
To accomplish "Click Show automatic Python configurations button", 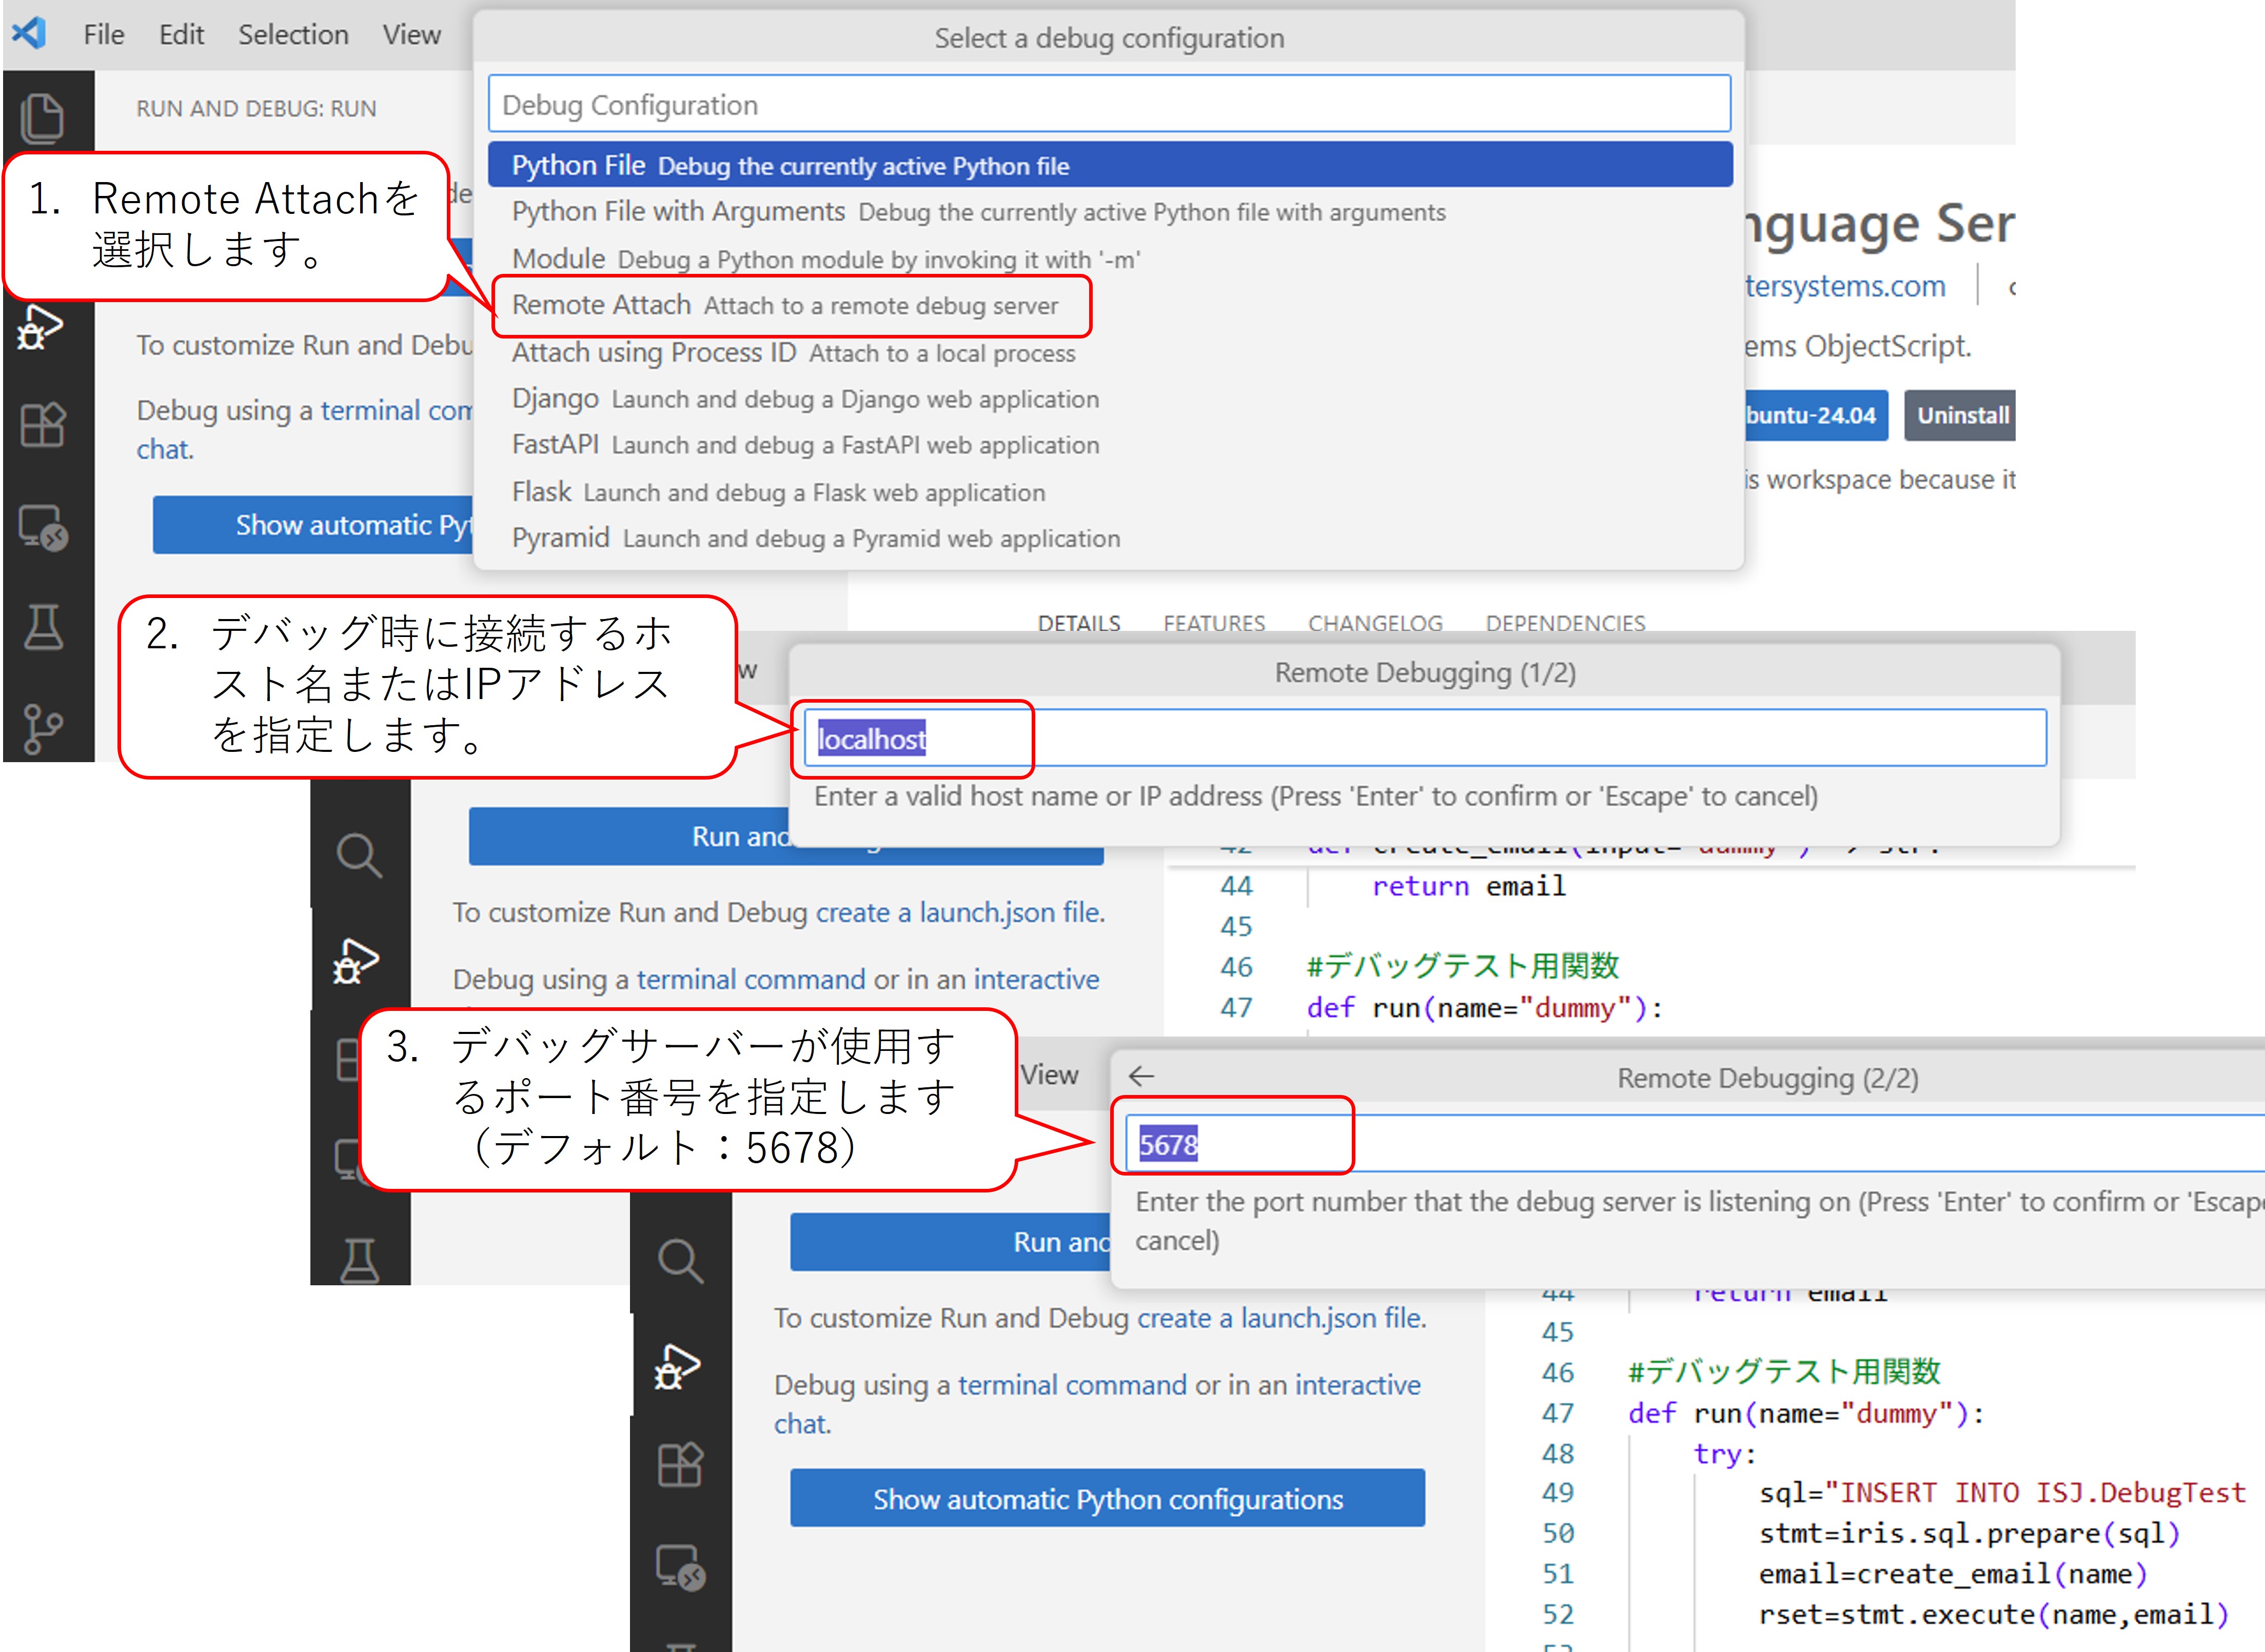I will click(1107, 1498).
